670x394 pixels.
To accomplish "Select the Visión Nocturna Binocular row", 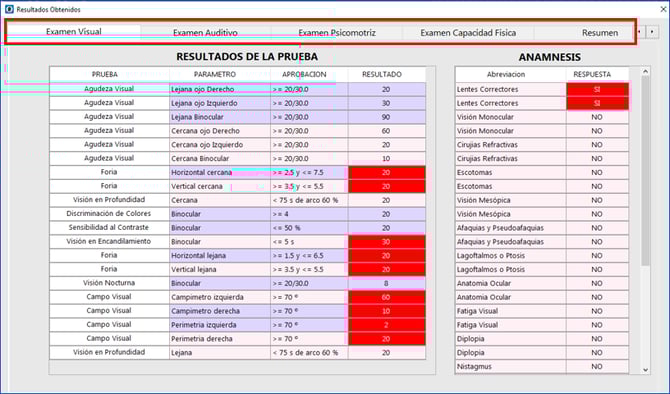I will [238, 283].
